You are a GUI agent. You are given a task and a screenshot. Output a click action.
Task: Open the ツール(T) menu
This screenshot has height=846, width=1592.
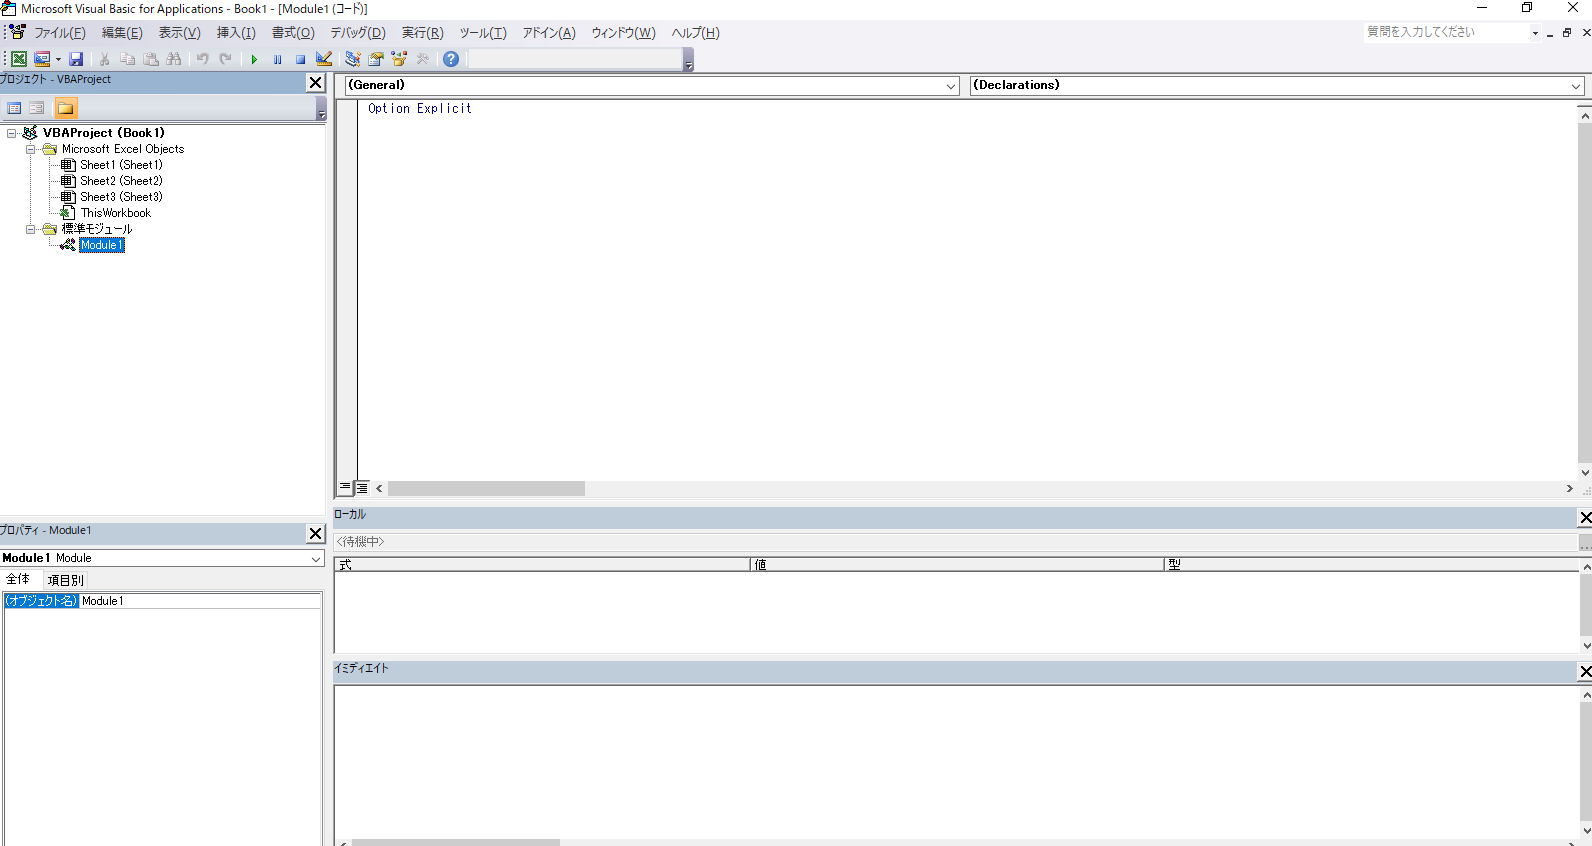(483, 33)
